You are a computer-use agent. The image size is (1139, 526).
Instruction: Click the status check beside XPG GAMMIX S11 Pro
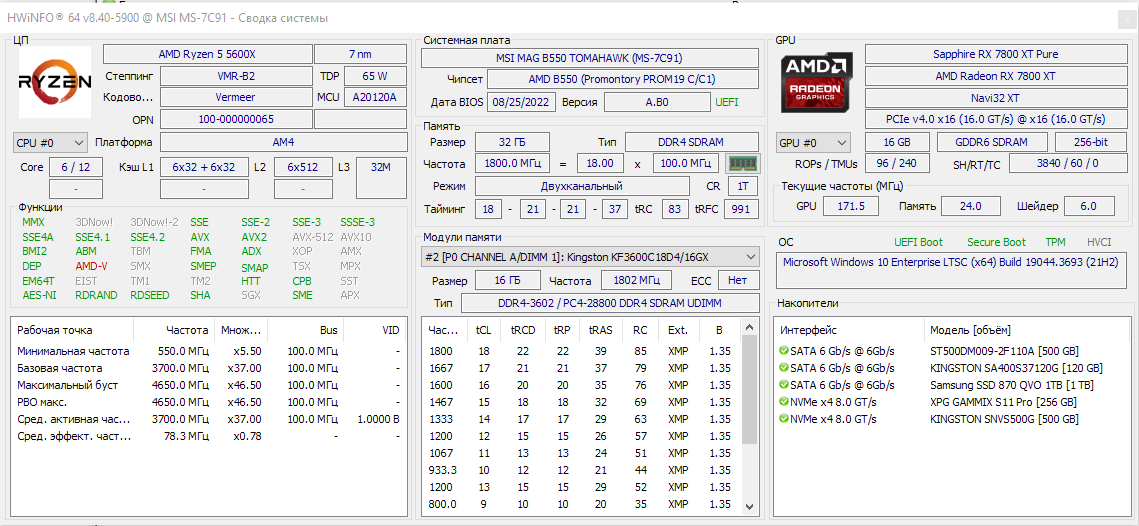(x=784, y=402)
